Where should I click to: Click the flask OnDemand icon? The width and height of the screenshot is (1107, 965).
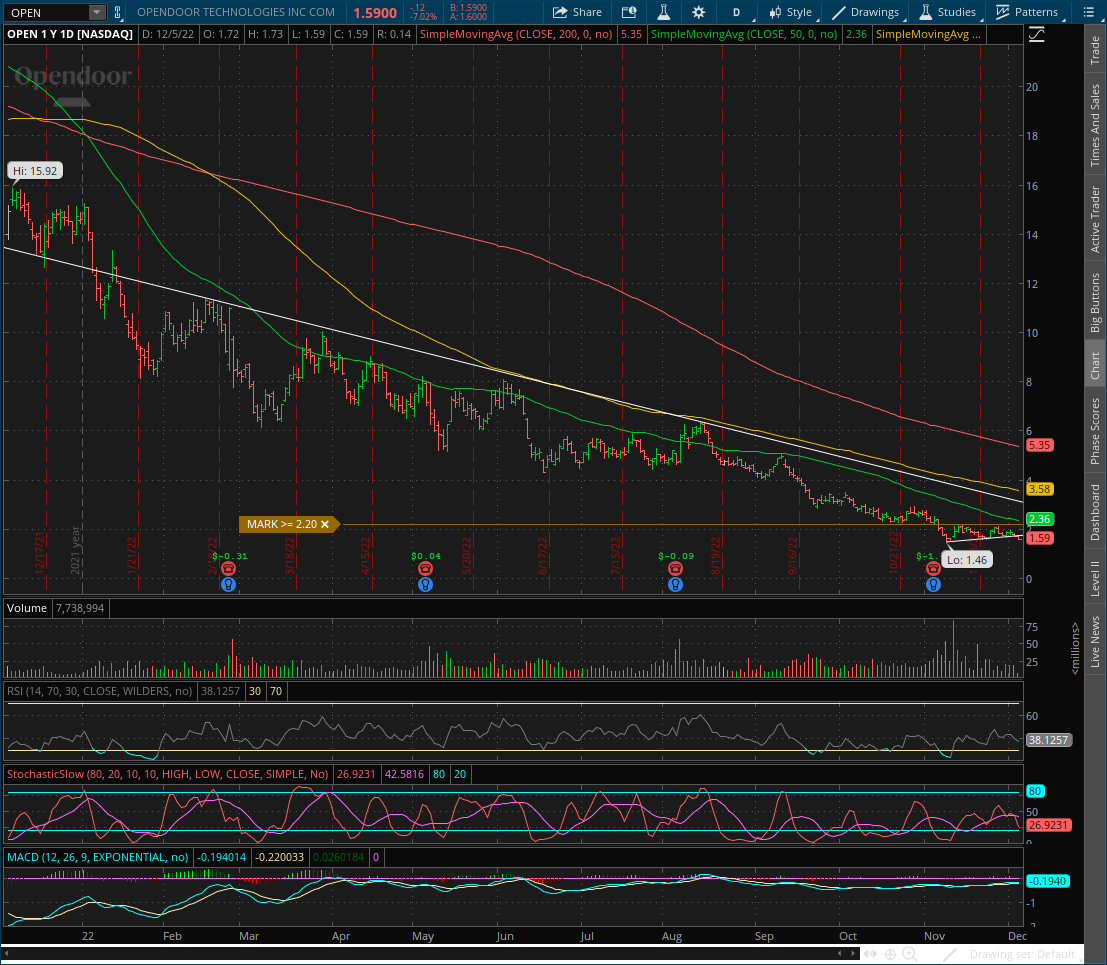(664, 12)
